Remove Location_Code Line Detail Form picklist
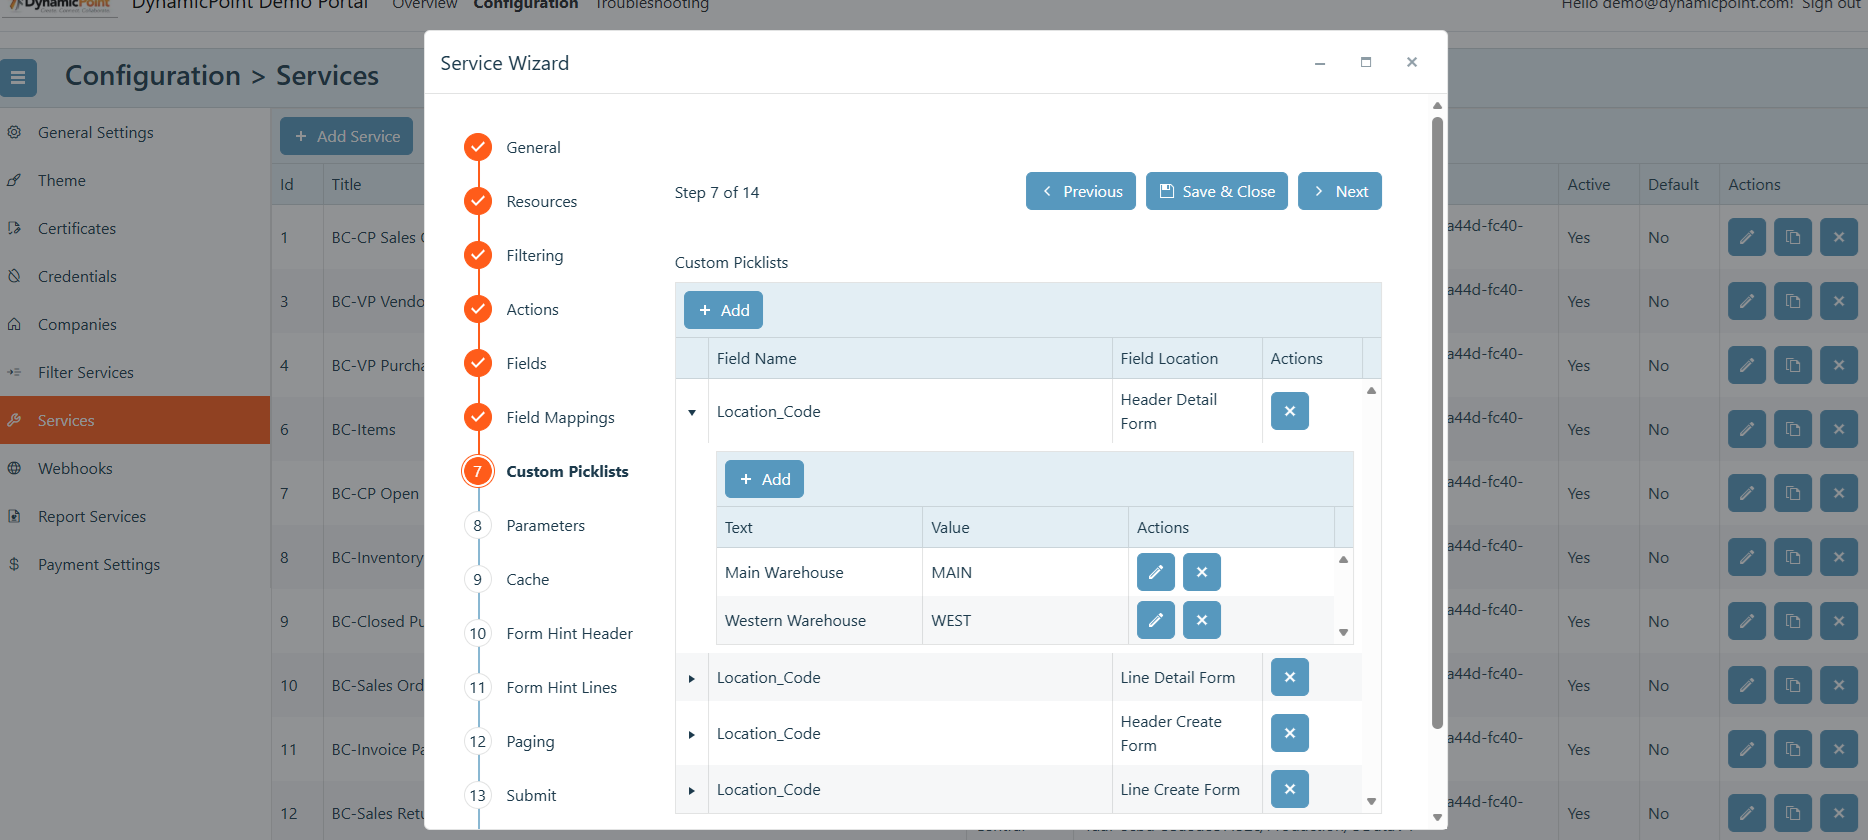This screenshot has height=840, width=1868. [1289, 677]
